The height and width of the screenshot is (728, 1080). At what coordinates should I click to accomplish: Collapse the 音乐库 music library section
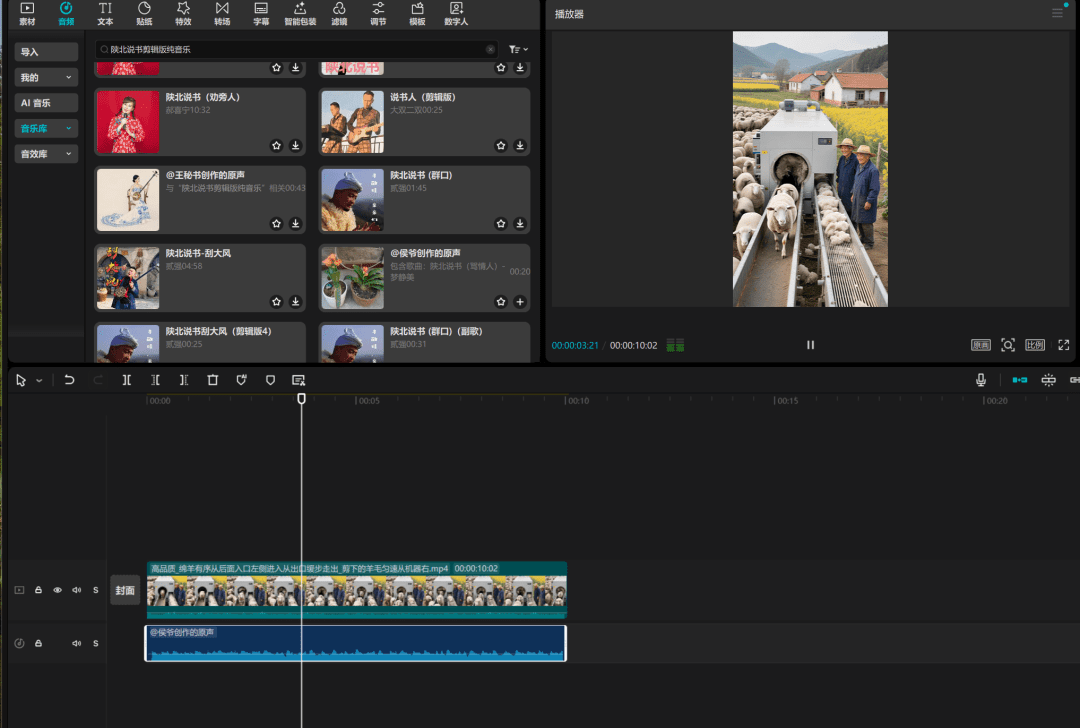pyautogui.click(x=46, y=128)
